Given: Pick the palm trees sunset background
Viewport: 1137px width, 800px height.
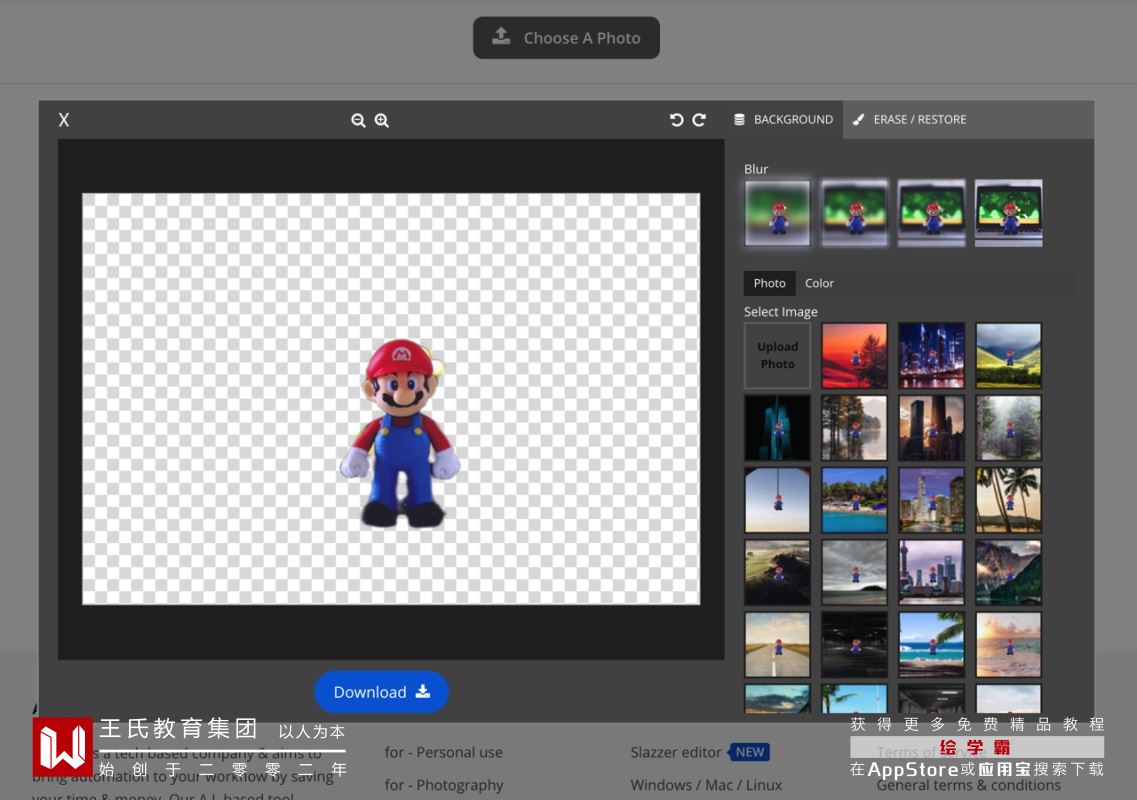Looking at the screenshot, I should (x=1008, y=500).
